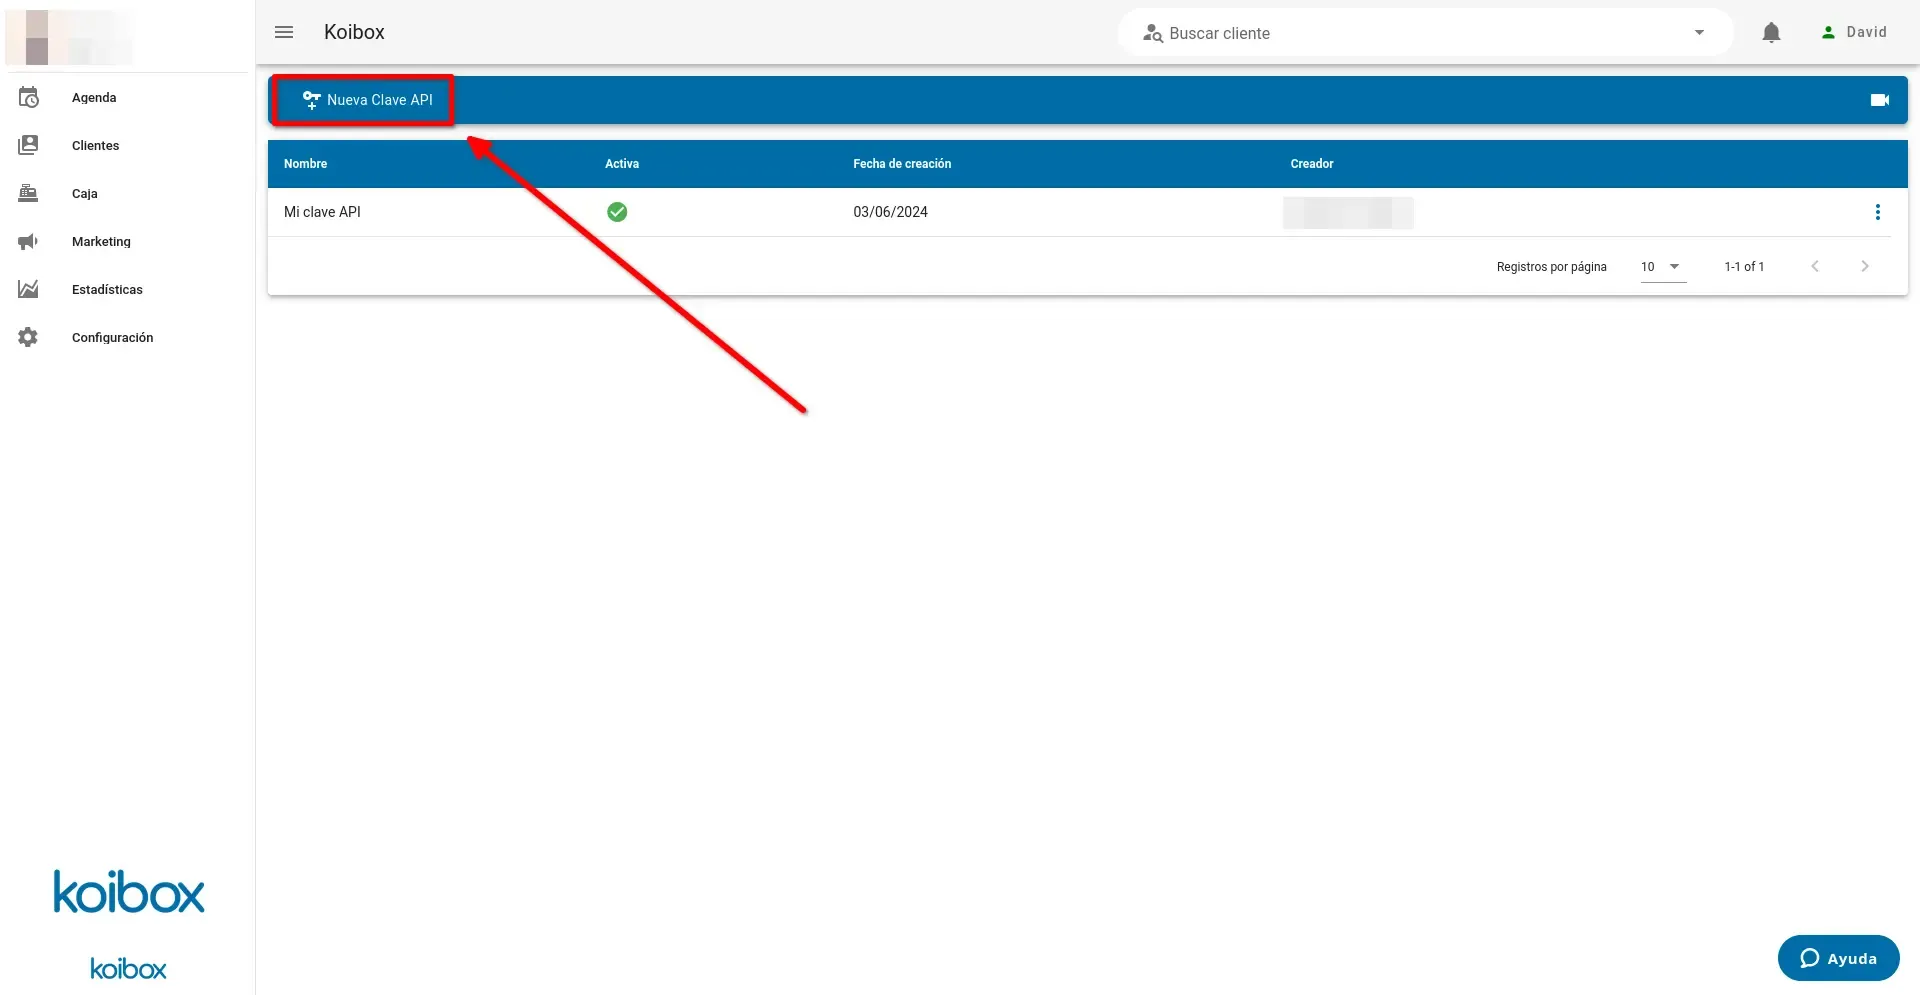
Task: Toggle the Activa status for Mi clave API
Action: click(x=617, y=212)
